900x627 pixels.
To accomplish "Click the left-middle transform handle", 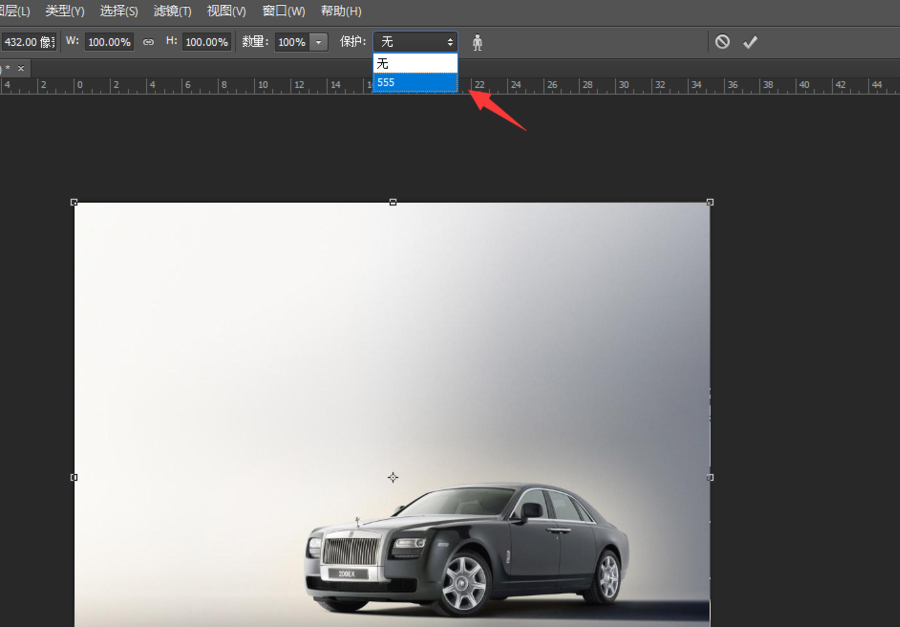I will coord(75,478).
